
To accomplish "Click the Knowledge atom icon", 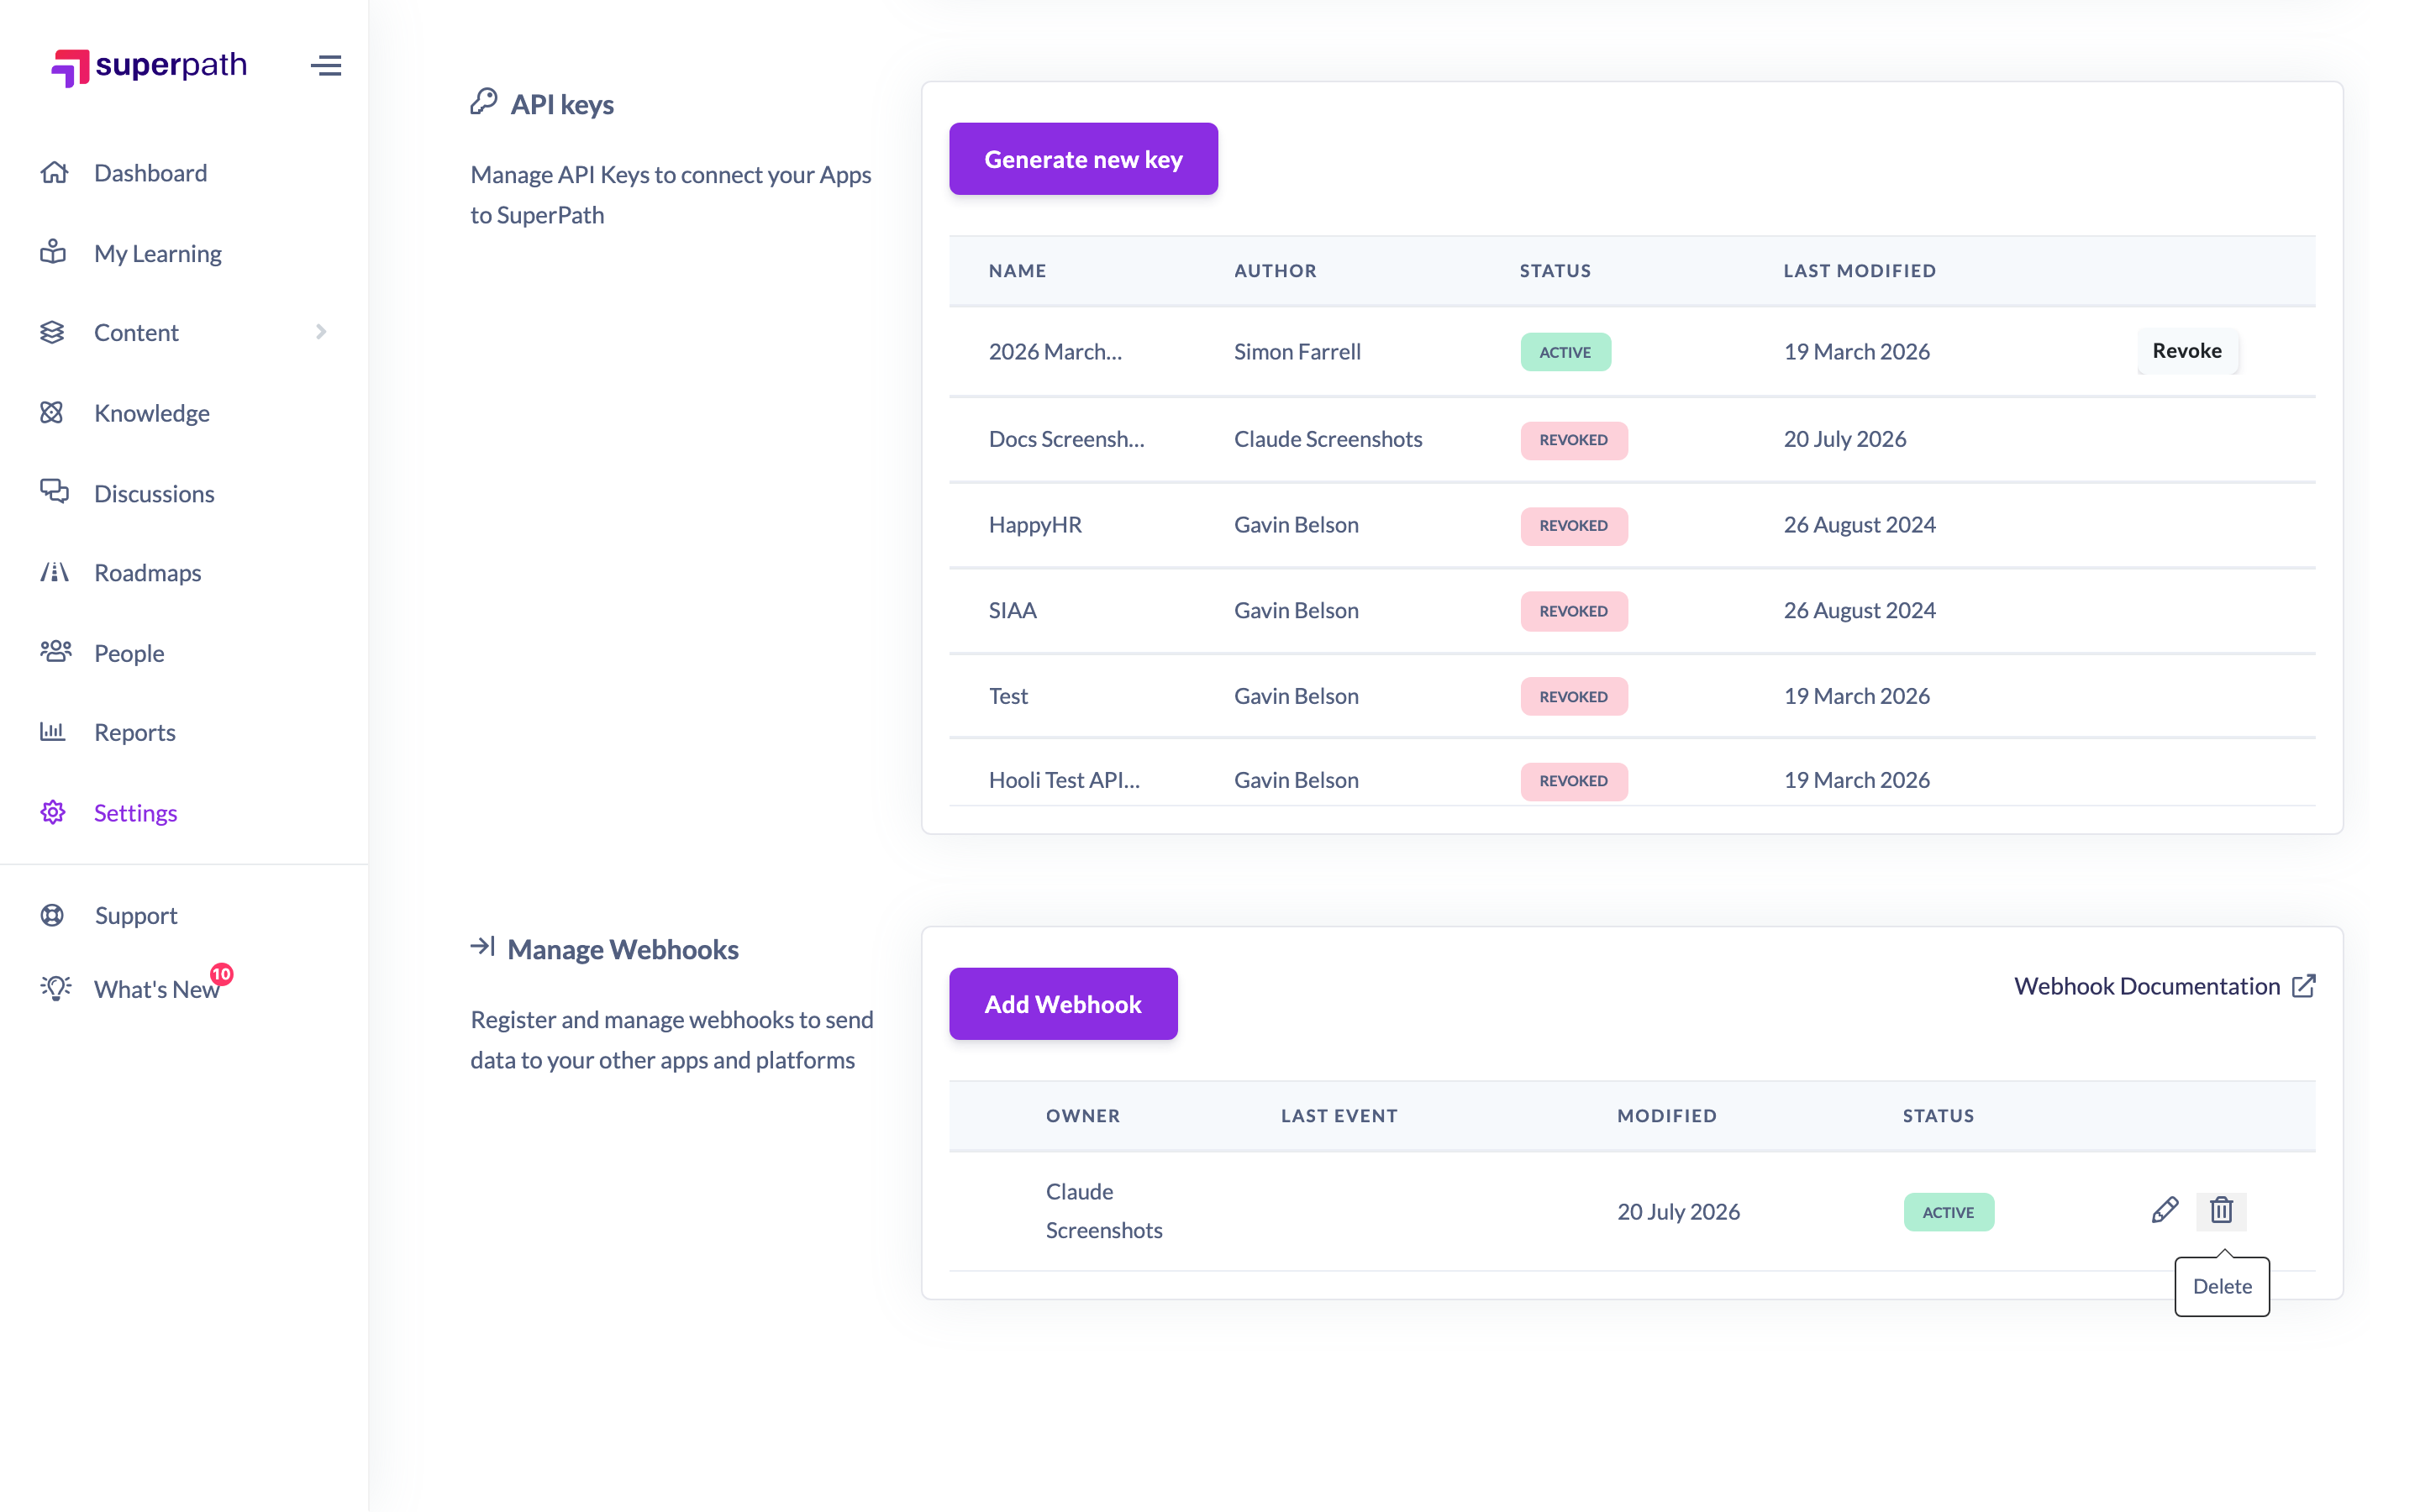I will (52, 412).
